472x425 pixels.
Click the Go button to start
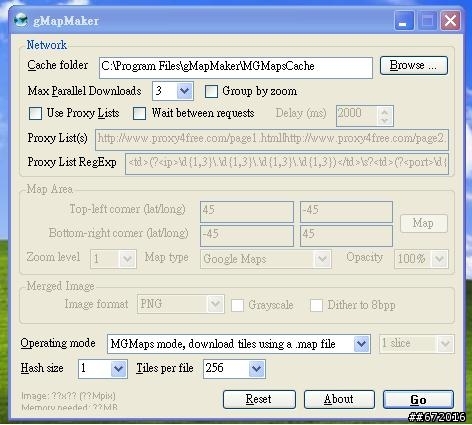click(x=418, y=399)
